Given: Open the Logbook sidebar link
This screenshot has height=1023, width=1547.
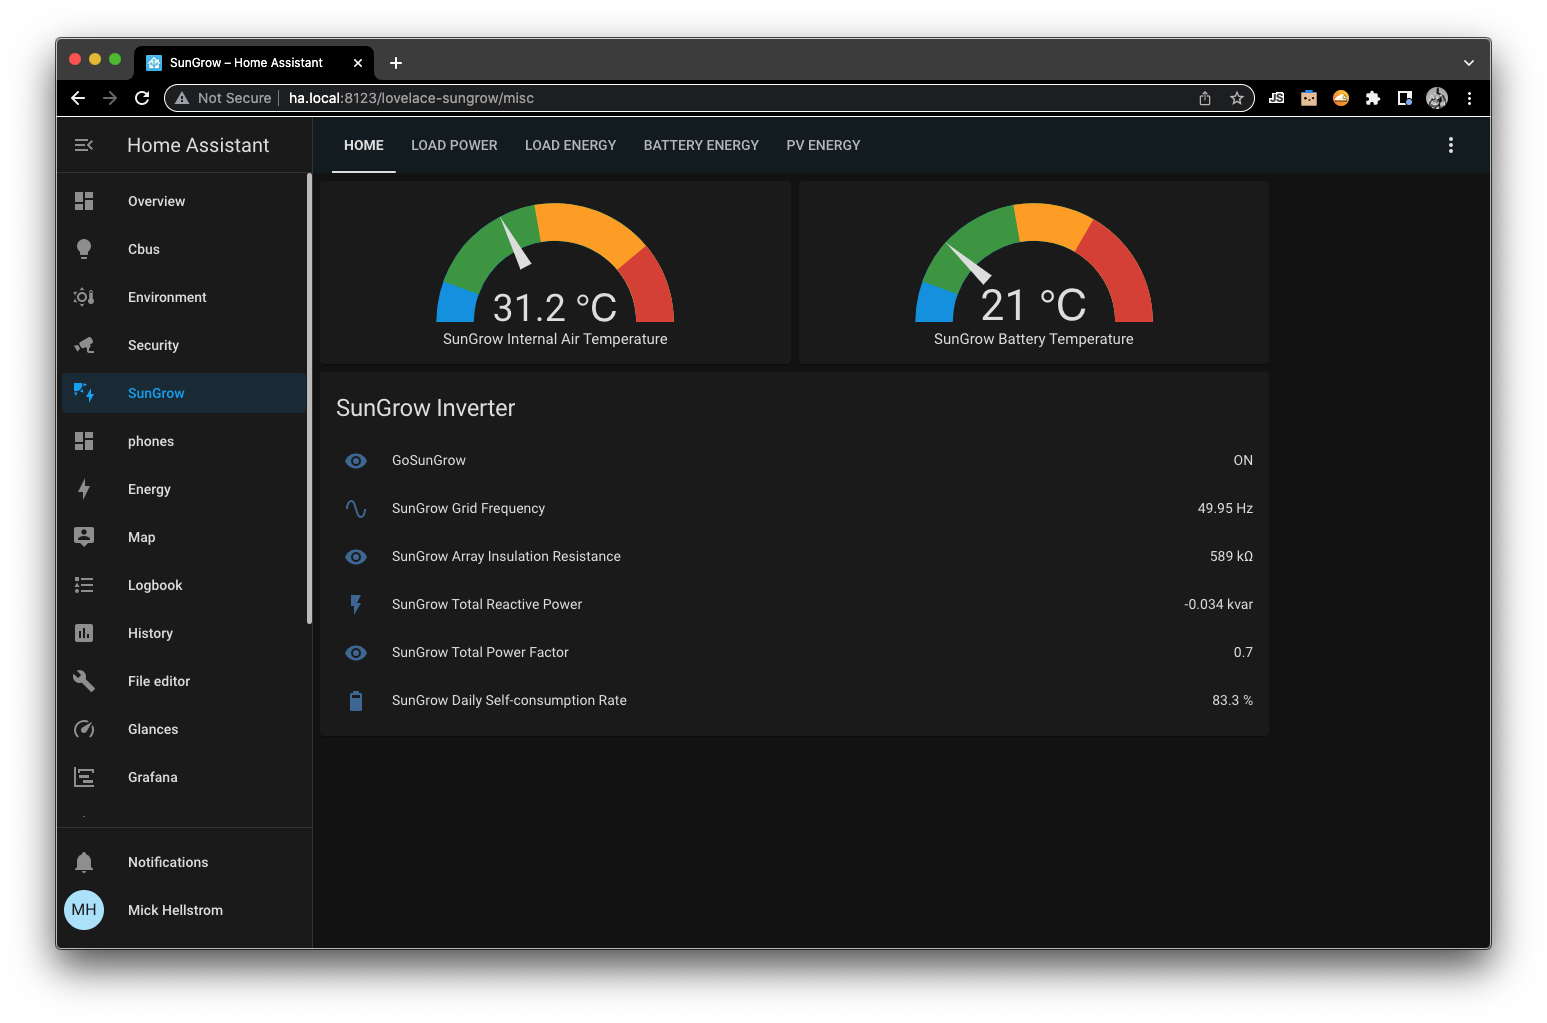Looking at the screenshot, I should [184, 585].
